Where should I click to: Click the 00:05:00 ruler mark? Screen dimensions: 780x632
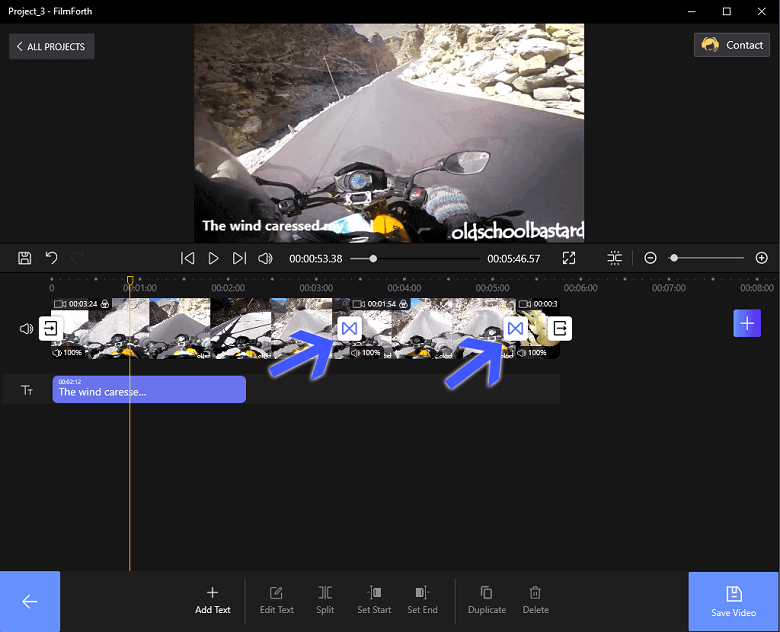coord(492,288)
